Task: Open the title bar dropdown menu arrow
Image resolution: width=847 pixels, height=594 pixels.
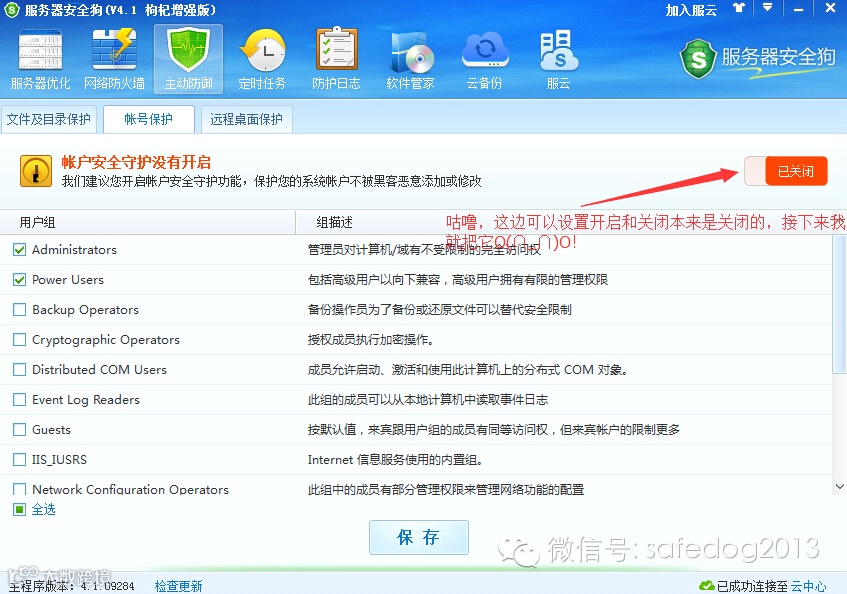Action: coord(767,8)
